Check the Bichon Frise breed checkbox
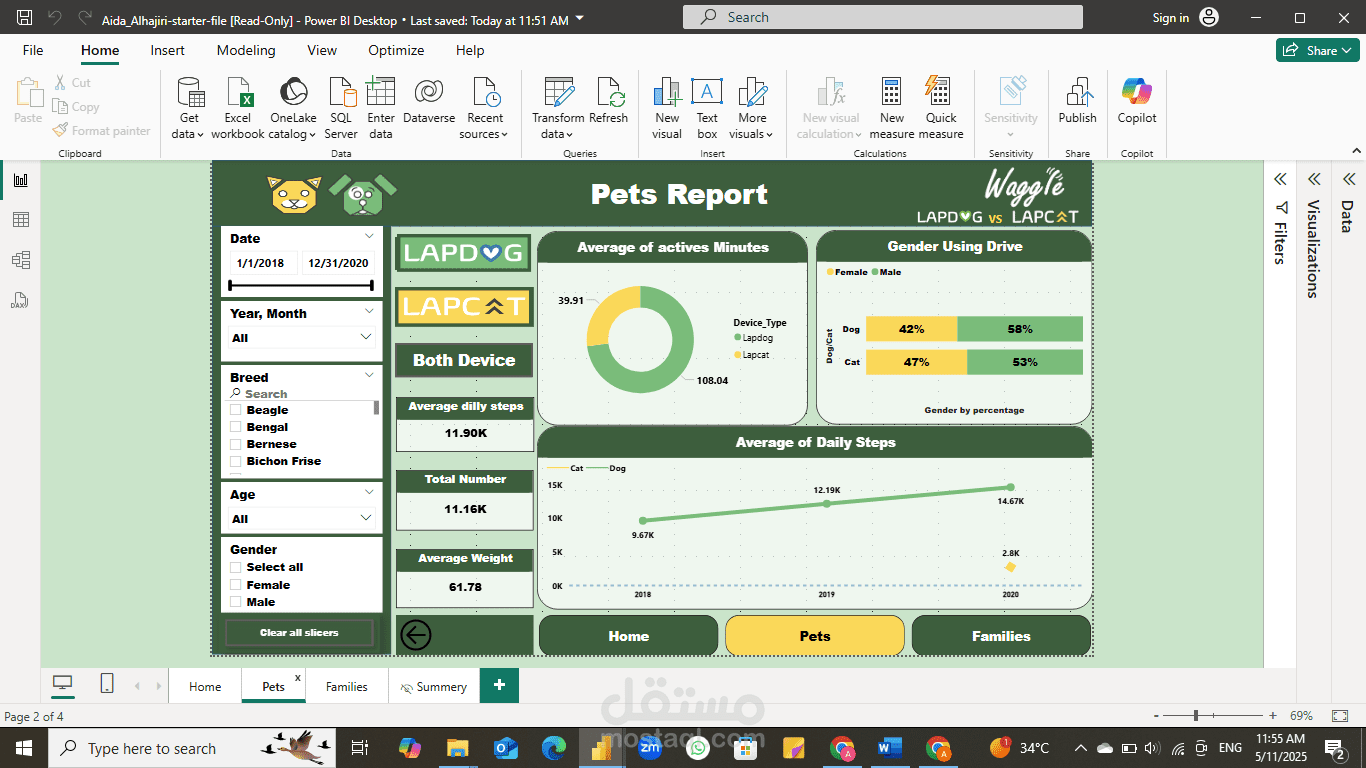This screenshot has width=1366, height=768. click(x=236, y=461)
